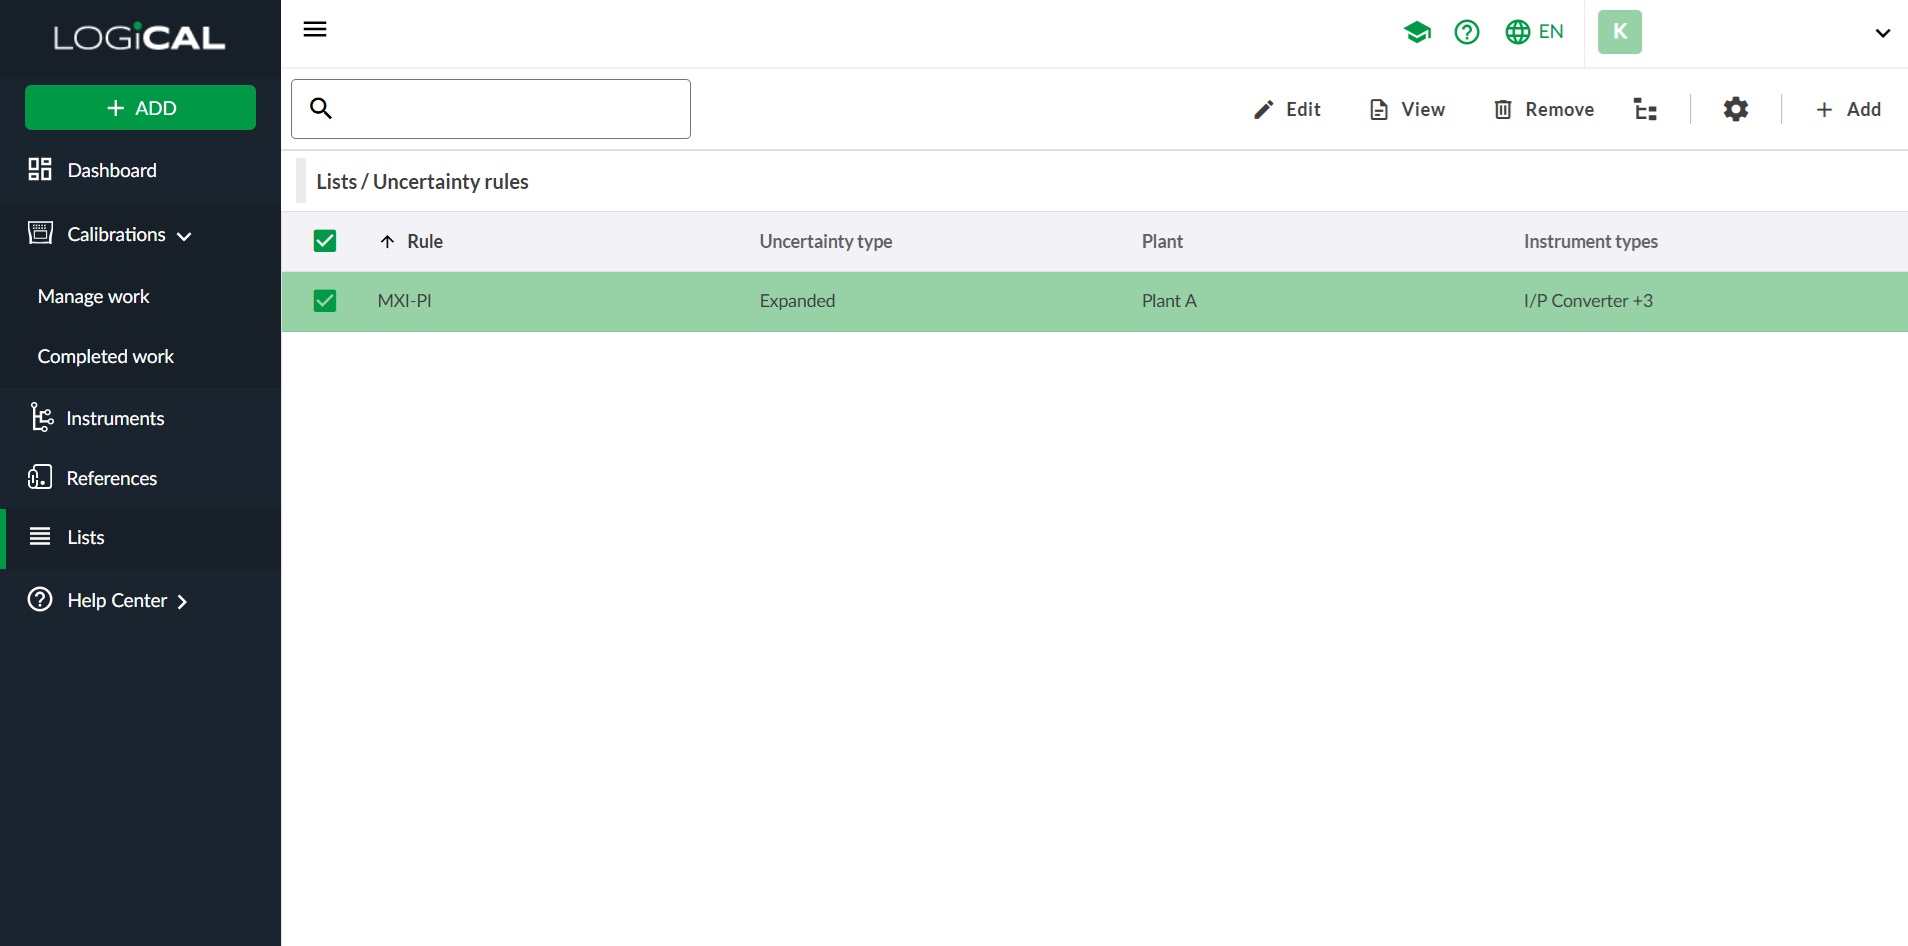Screen dimensions: 1908x946
Task: Click the References sidebar icon
Action: (40, 478)
